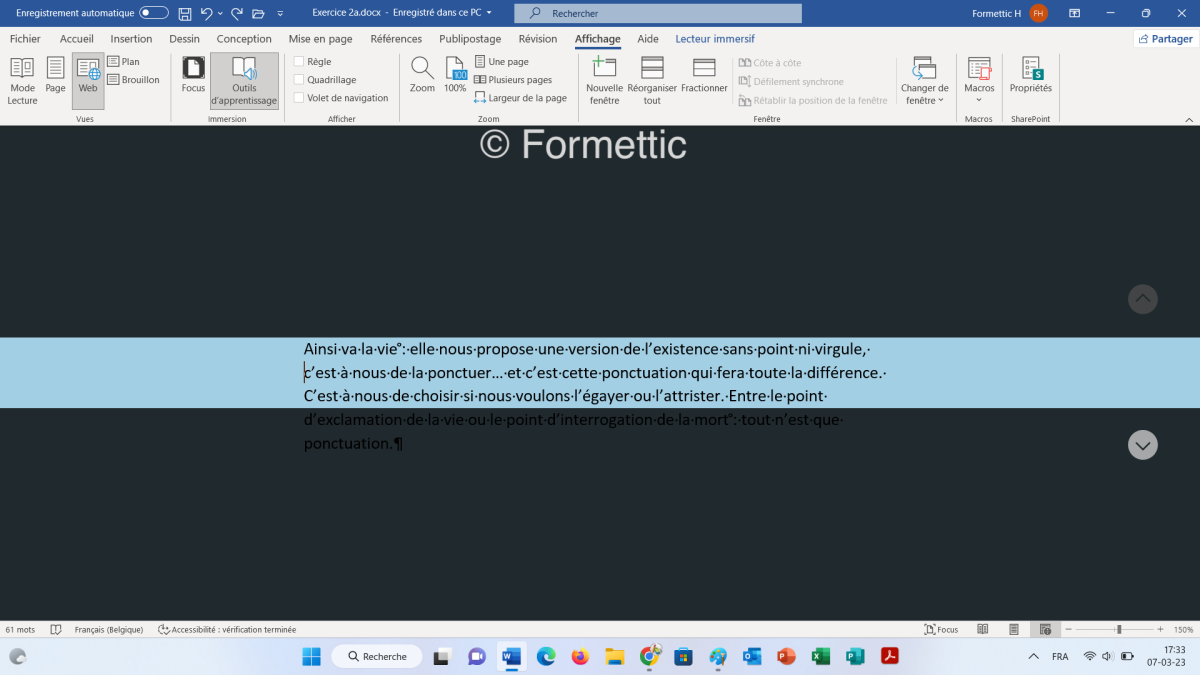The width and height of the screenshot is (1200, 675).
Task: Check the Quadrillage option
Action: (x=299, y=80)
